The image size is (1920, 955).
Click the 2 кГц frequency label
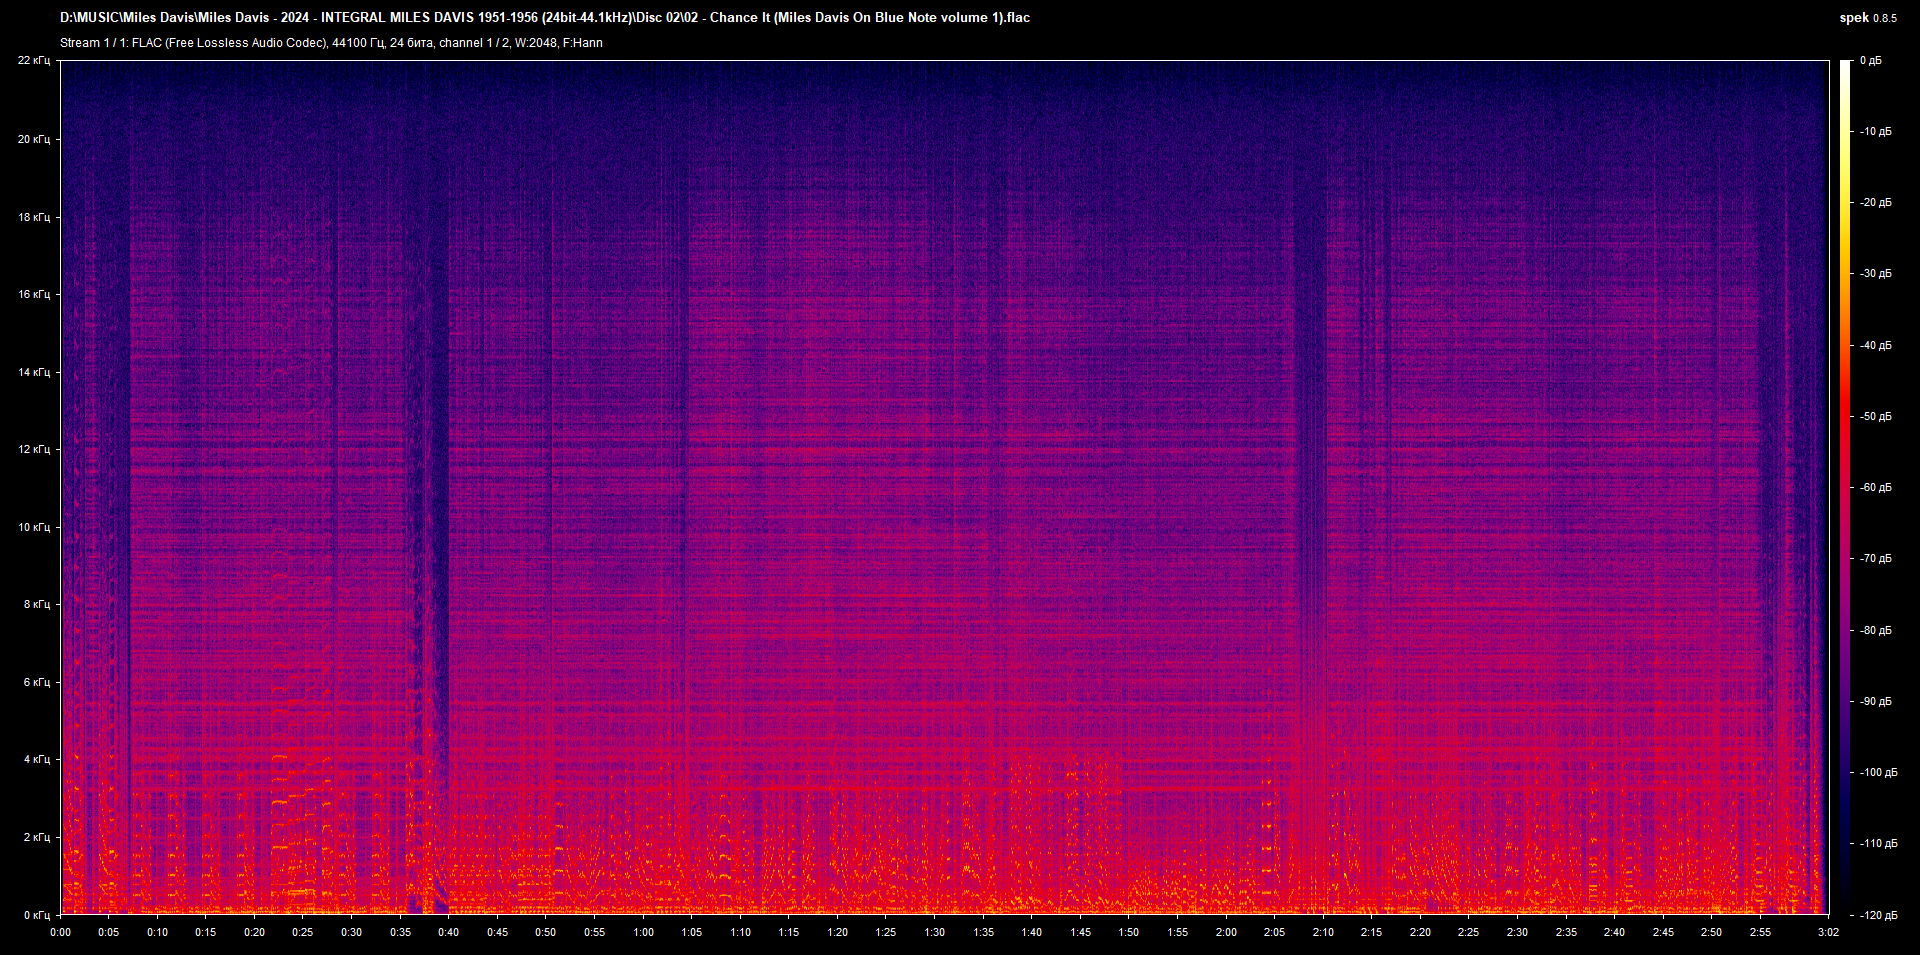pos(37,837)
